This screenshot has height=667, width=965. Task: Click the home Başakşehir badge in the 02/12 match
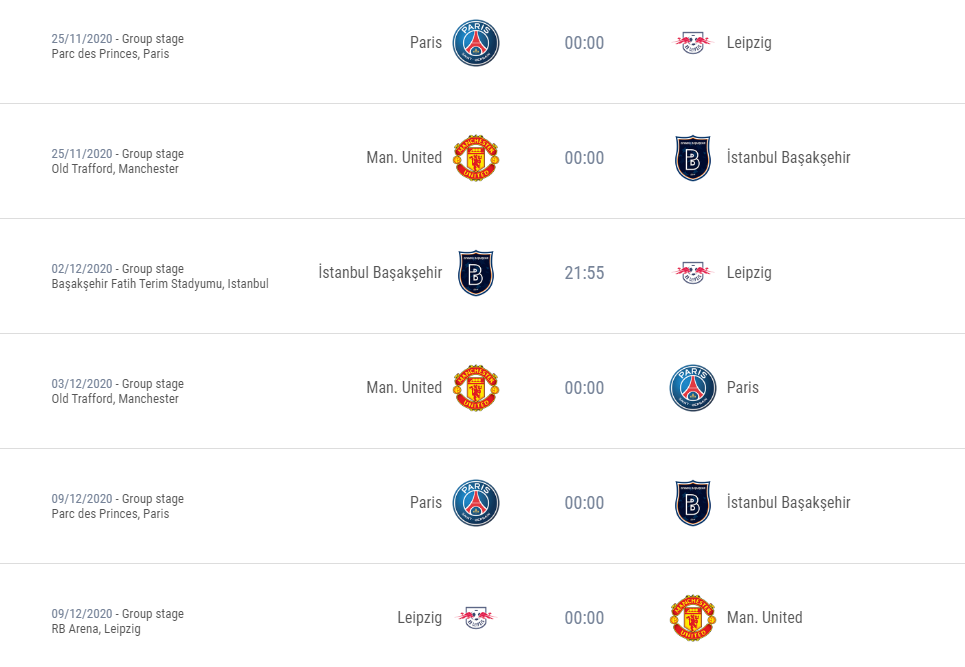(x=476, y=273)
